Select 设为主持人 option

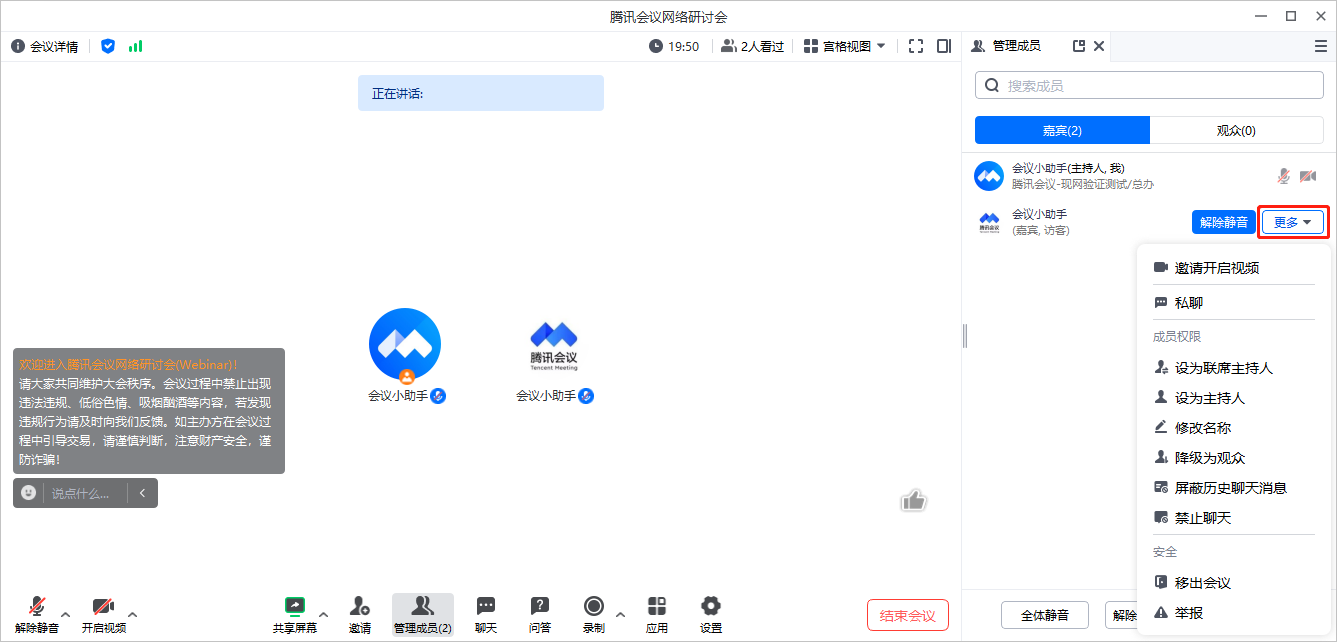pos(1236,398)
